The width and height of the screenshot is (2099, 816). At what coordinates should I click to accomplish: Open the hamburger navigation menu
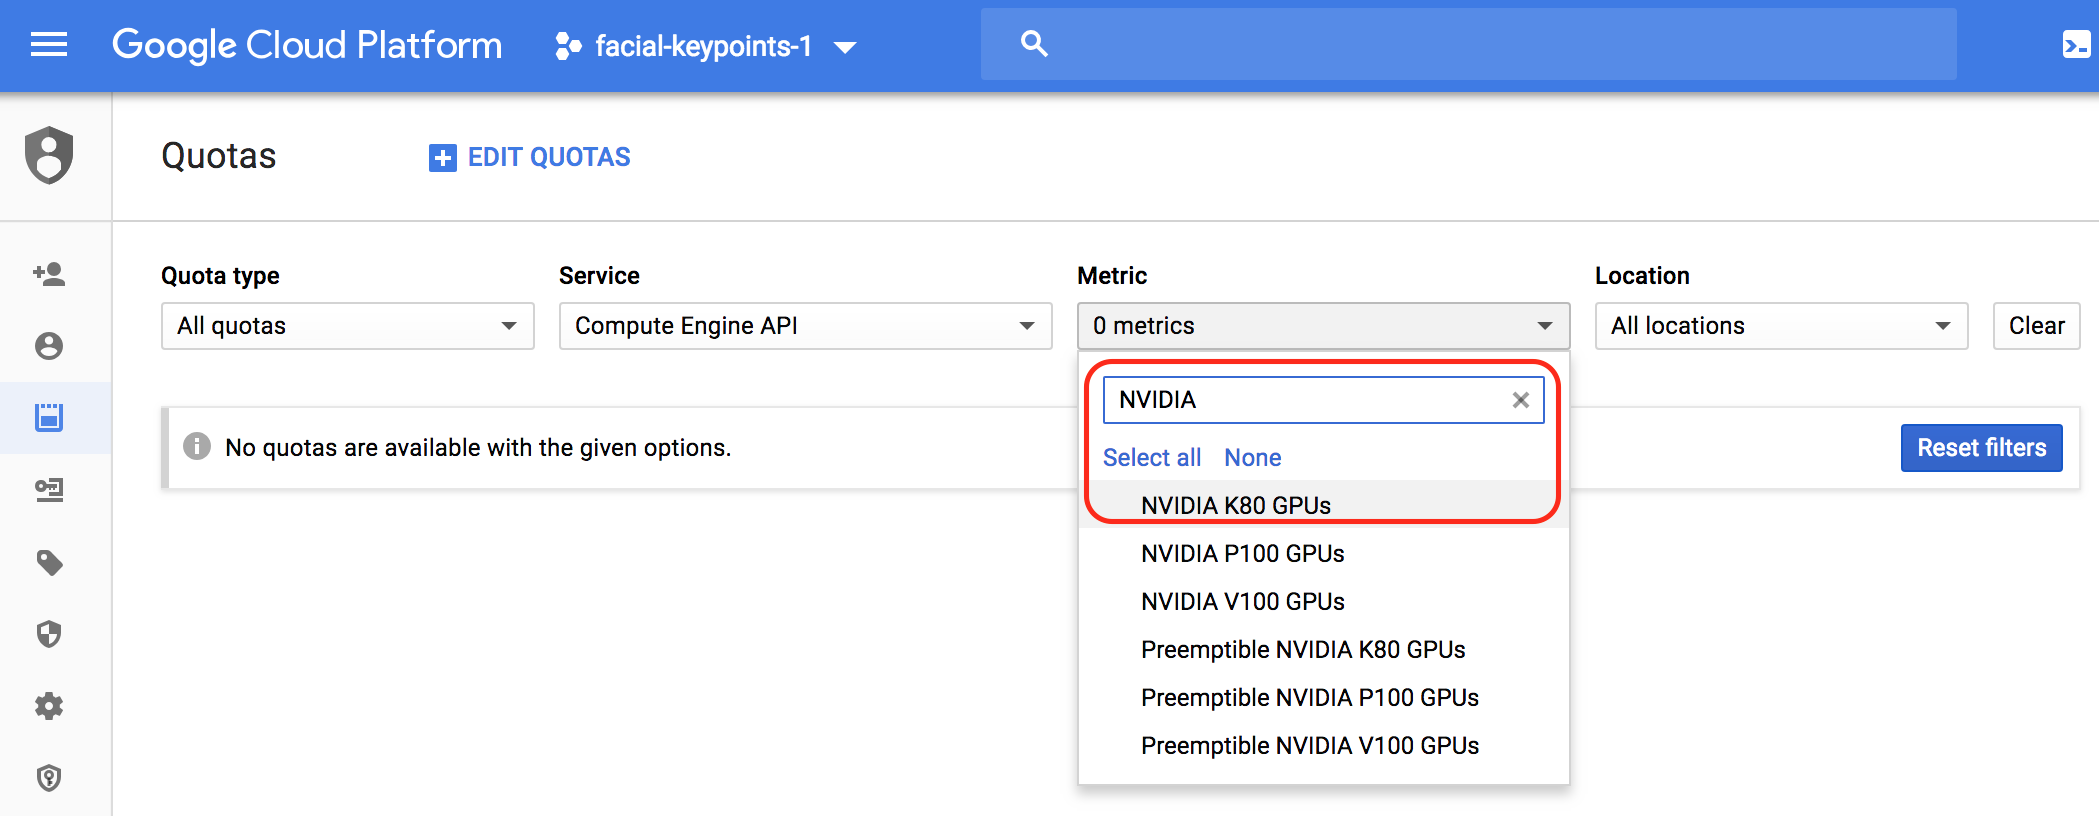tap(49, 45)
